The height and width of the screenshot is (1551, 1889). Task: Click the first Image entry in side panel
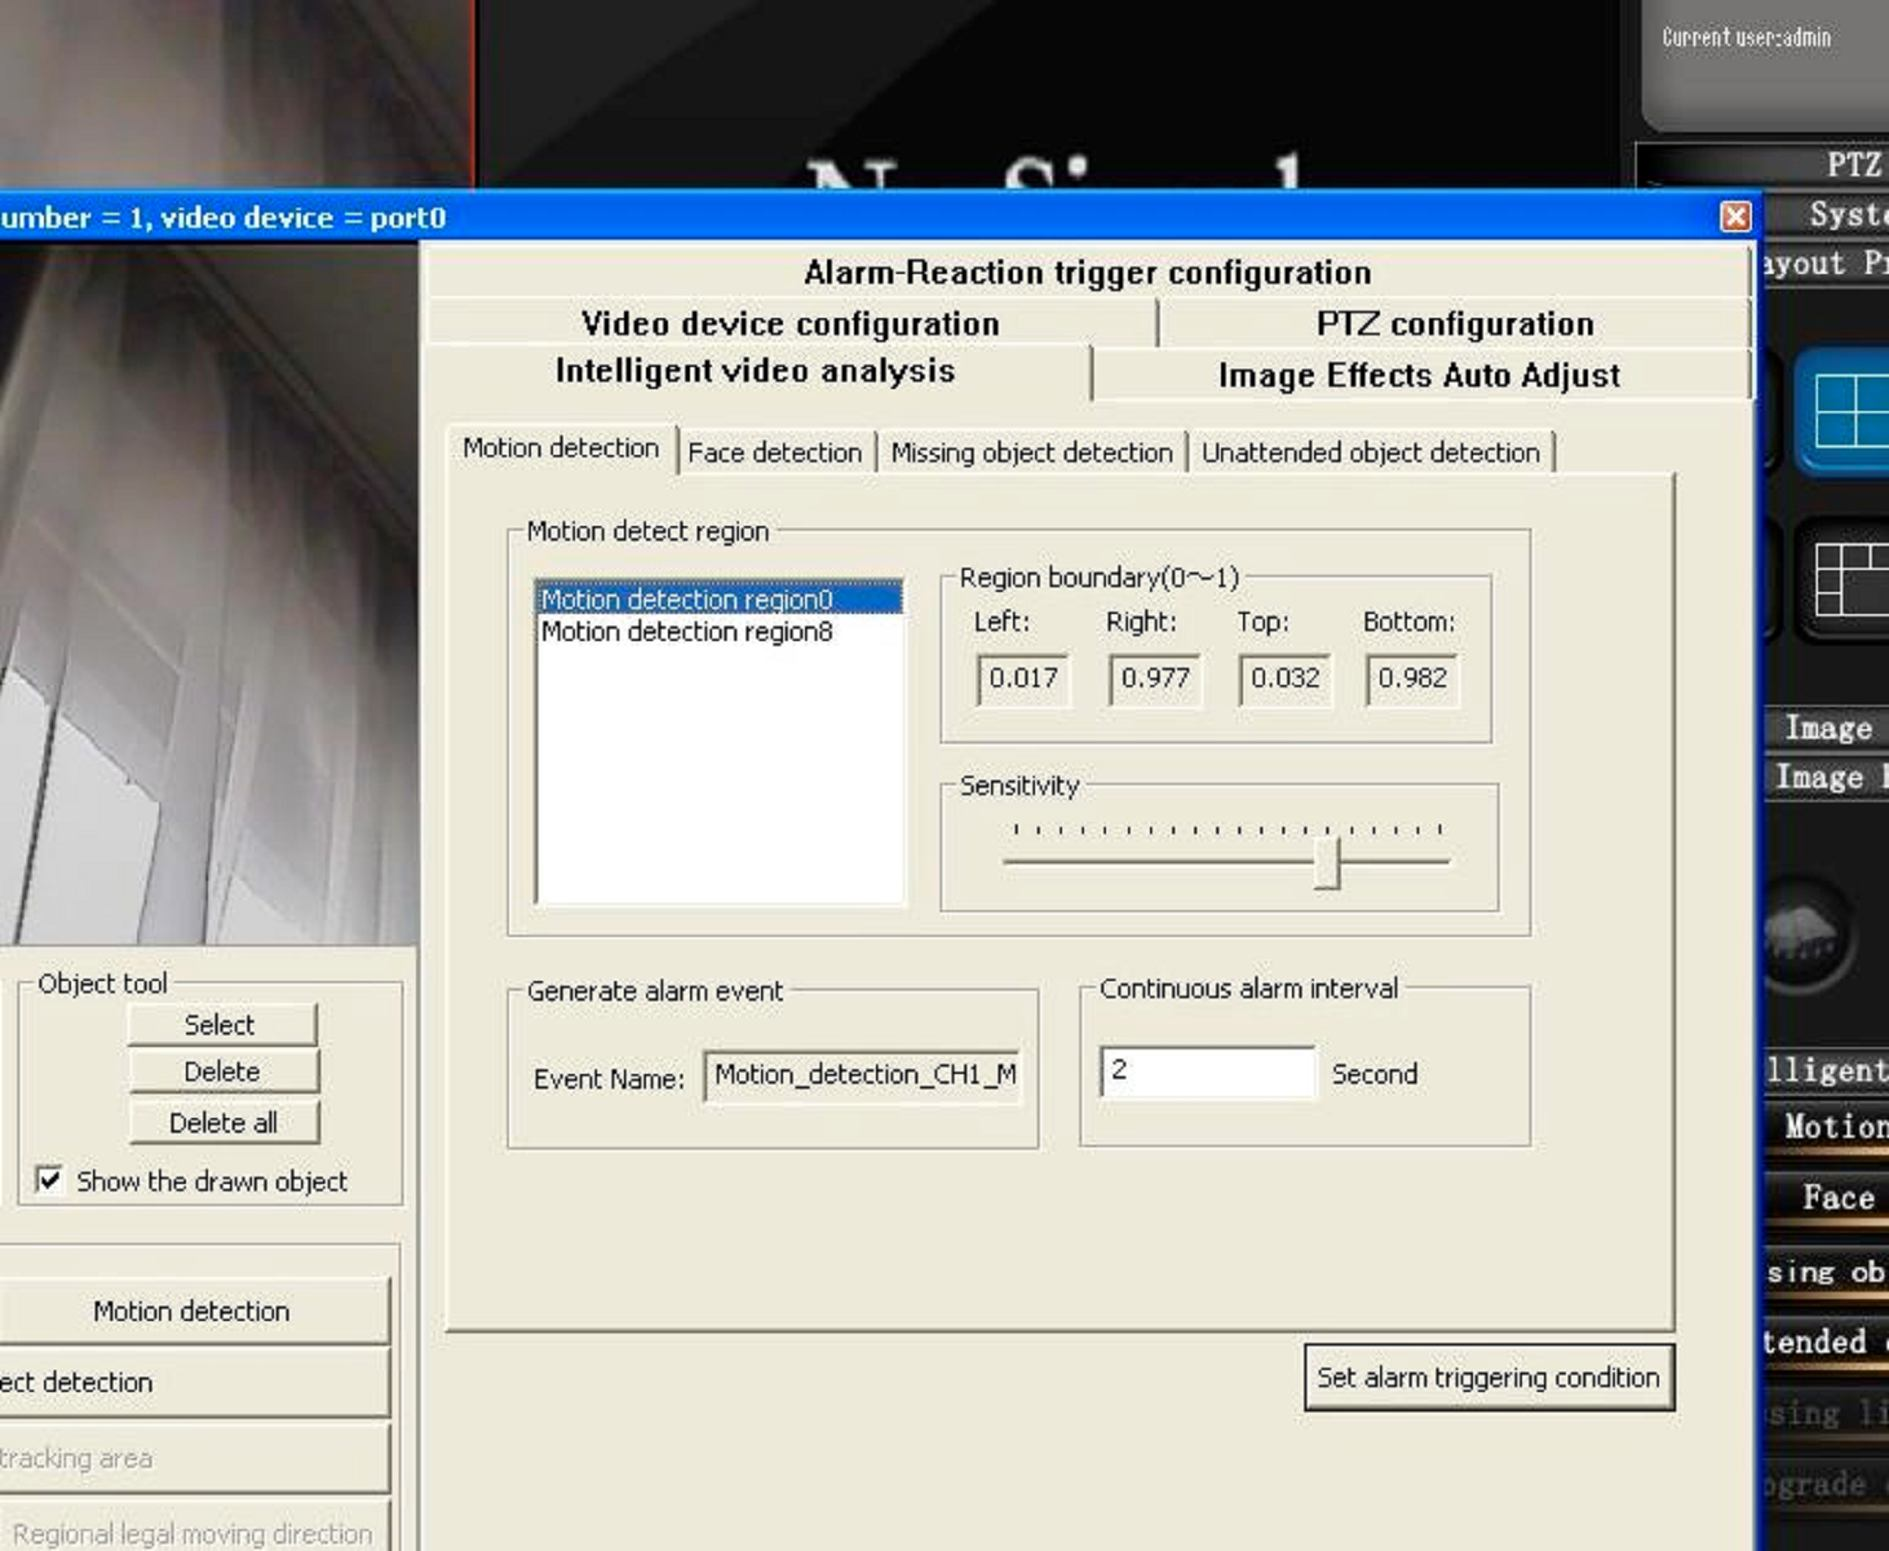click(1826, 727)
